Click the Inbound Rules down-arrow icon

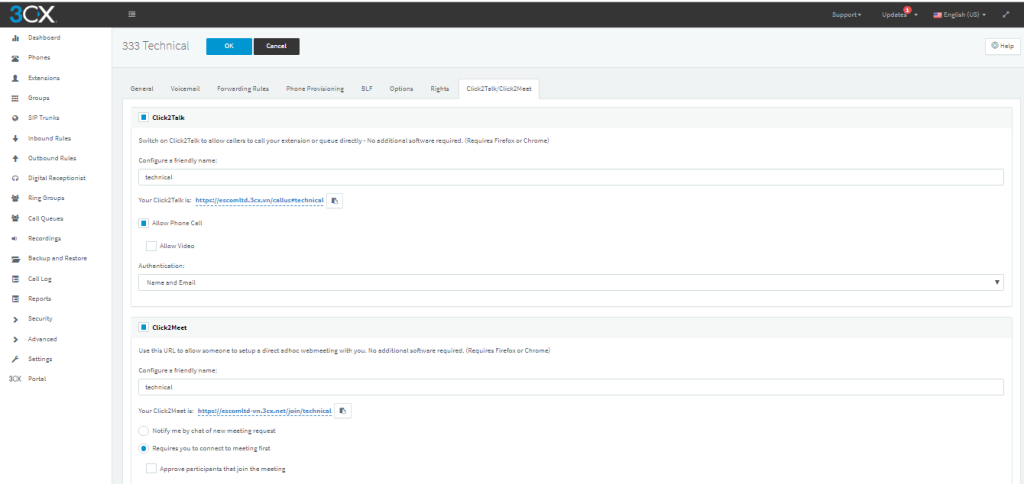15,138
